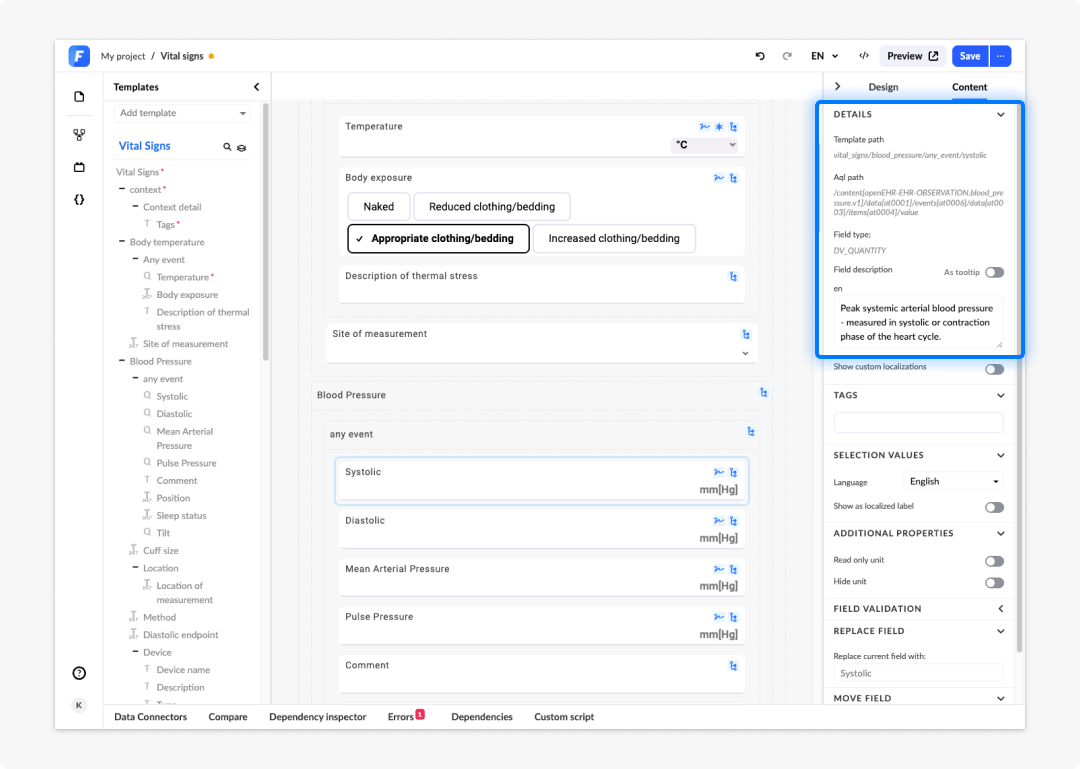
Task: Open the tree structure icon in sidebar
Action: coord(79,135)
